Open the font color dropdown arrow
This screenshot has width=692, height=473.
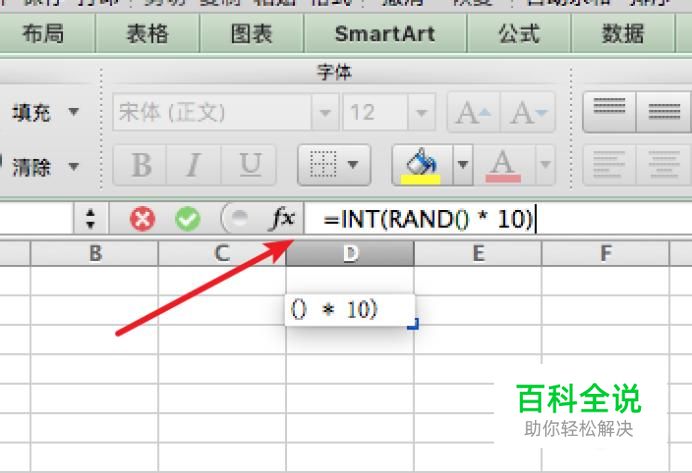545,165
